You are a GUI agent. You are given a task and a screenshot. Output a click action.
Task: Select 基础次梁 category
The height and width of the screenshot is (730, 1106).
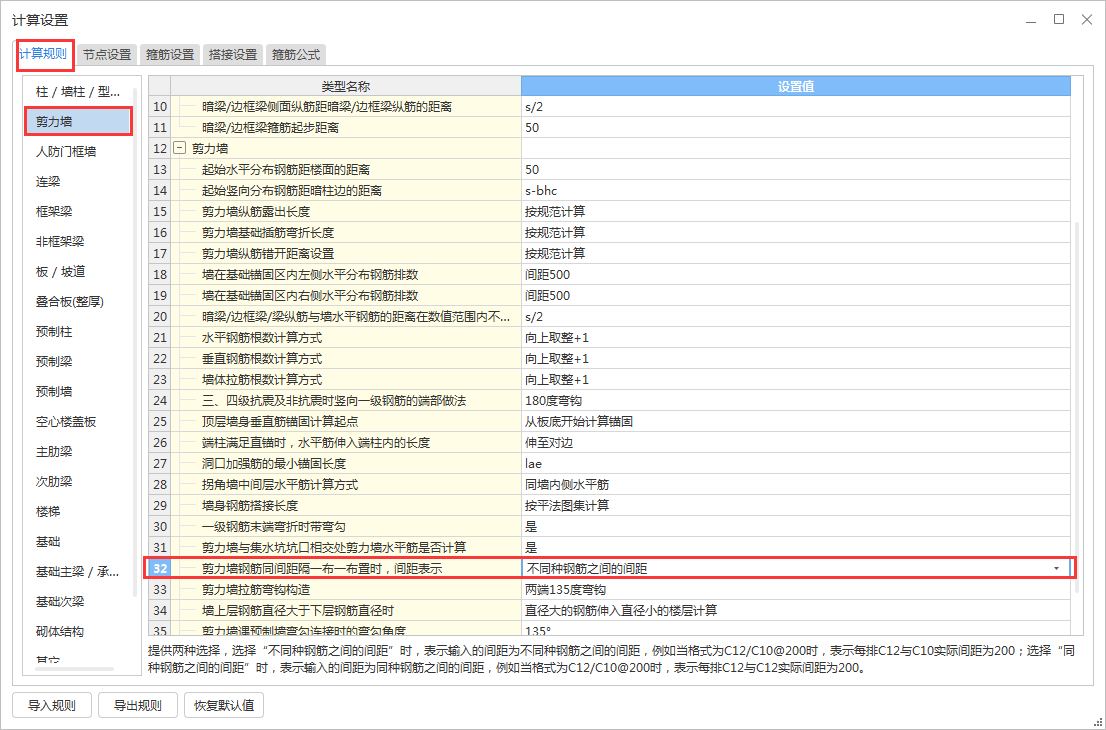(x=78, y=602)
